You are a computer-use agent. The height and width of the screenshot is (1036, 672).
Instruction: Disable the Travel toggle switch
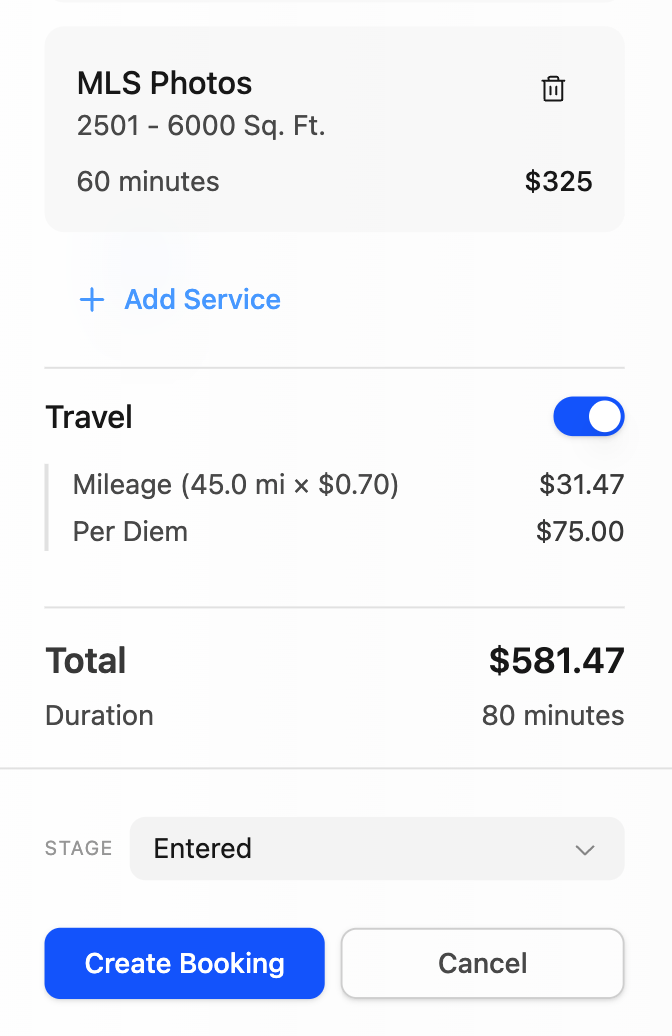click(x=589, y=416)
